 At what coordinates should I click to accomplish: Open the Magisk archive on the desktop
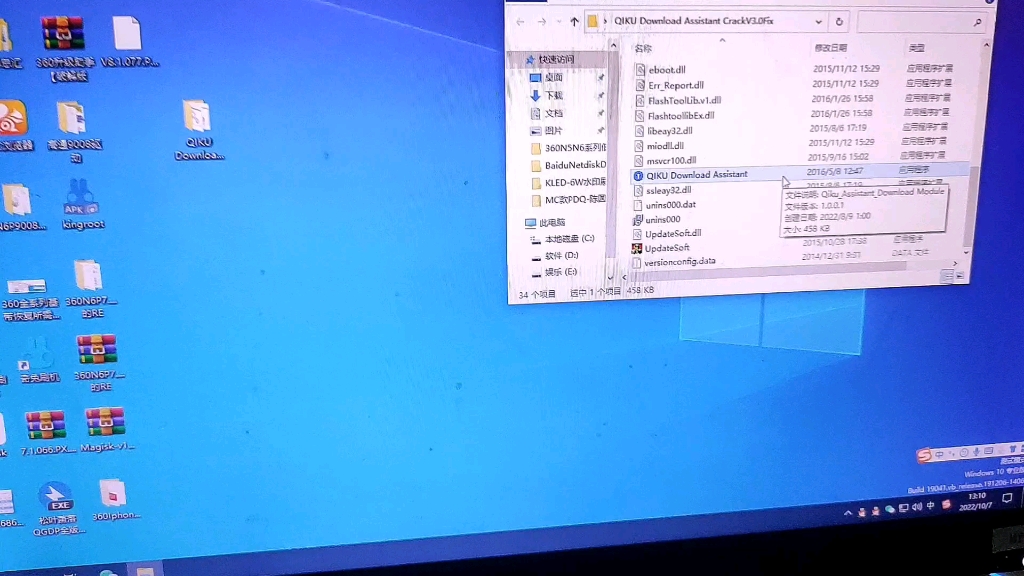tap(106, 429)
